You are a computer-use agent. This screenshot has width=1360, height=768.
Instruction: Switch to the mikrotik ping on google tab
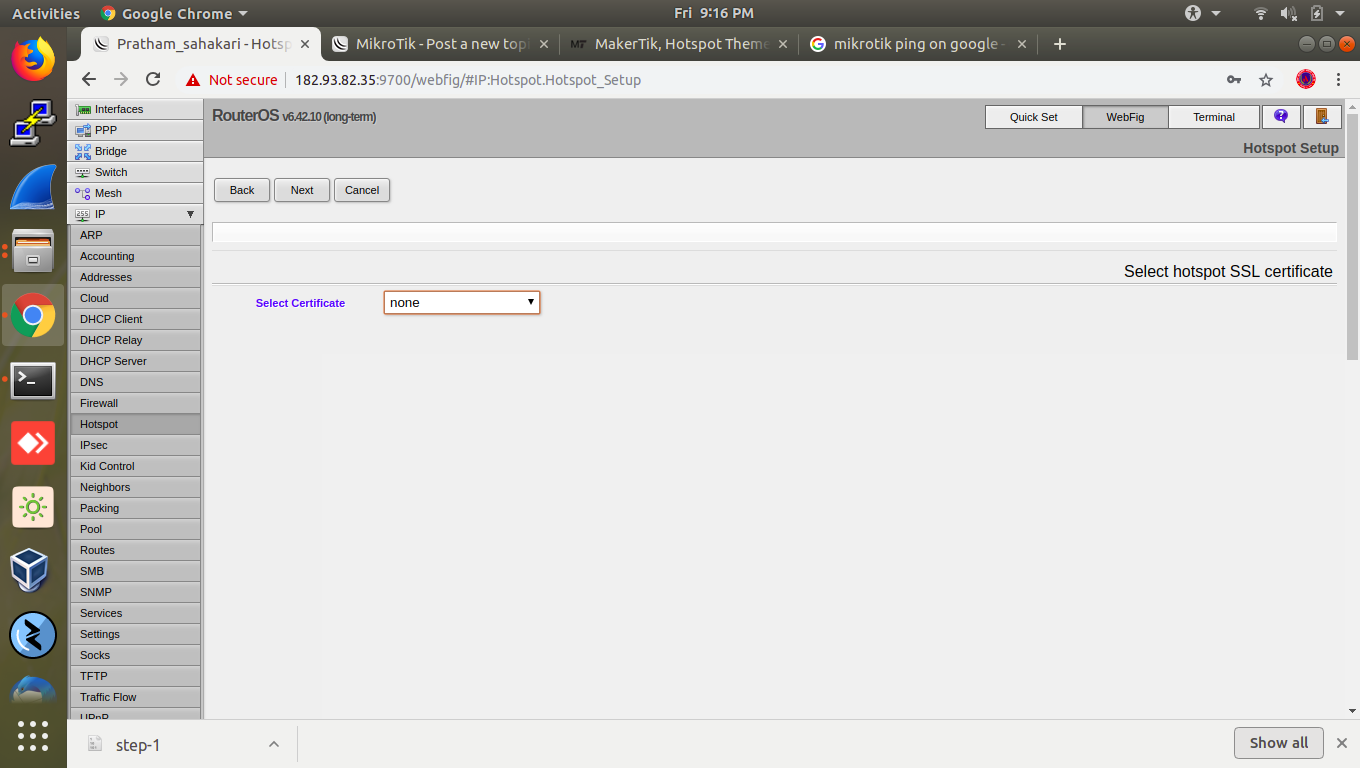tap(919, 44)
